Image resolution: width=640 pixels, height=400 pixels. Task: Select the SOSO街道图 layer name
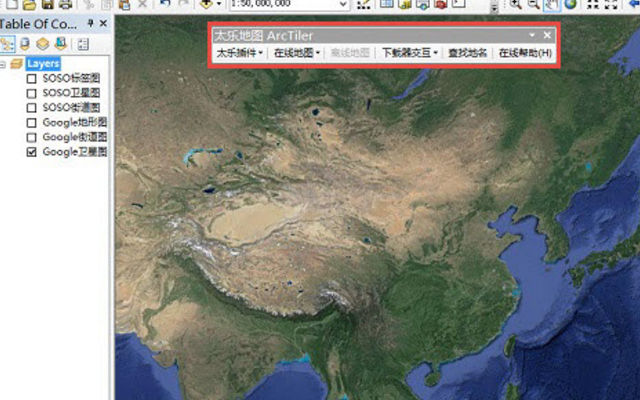71,107
